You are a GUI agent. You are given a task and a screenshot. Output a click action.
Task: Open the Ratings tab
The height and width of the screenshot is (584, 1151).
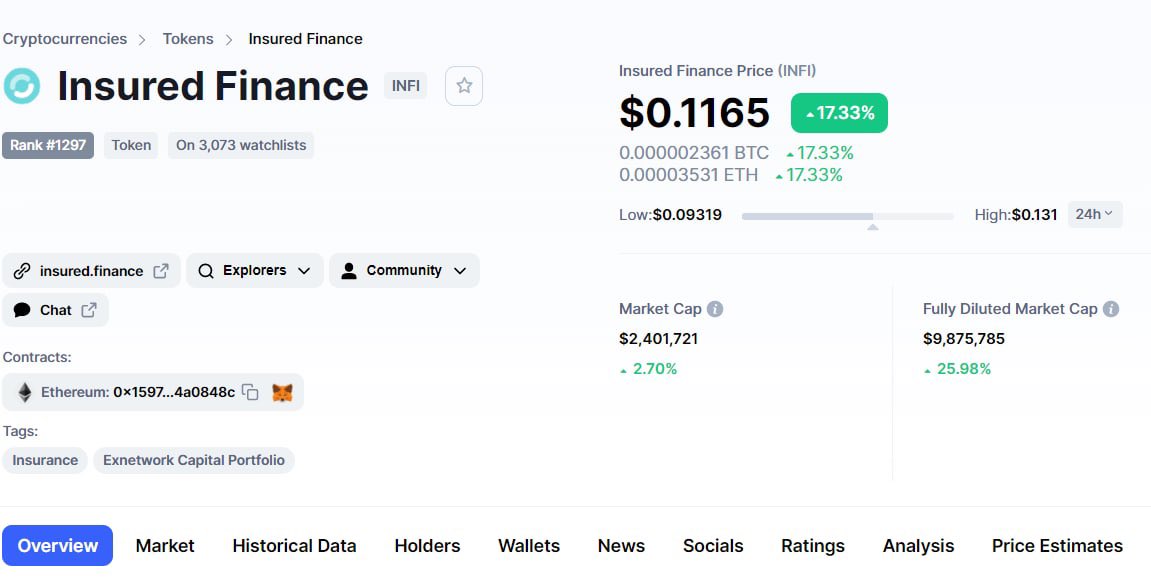pos(813,546)
